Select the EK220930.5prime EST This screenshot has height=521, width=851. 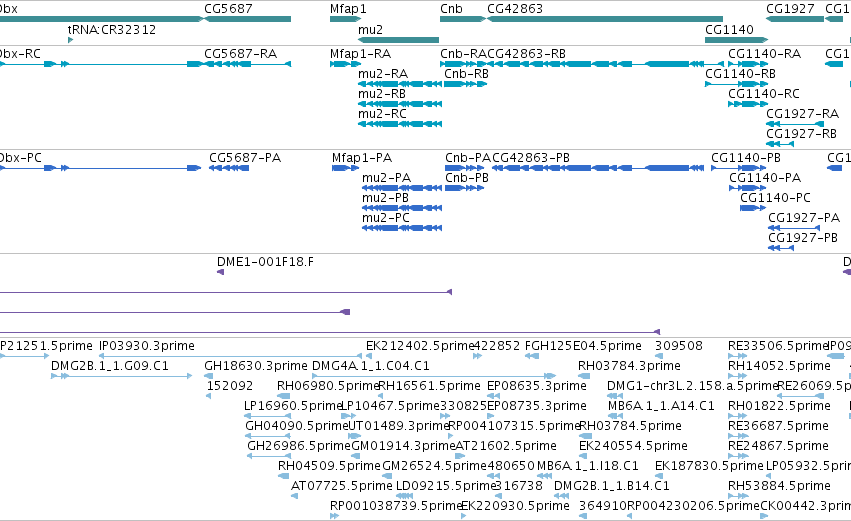coord(463,517)
